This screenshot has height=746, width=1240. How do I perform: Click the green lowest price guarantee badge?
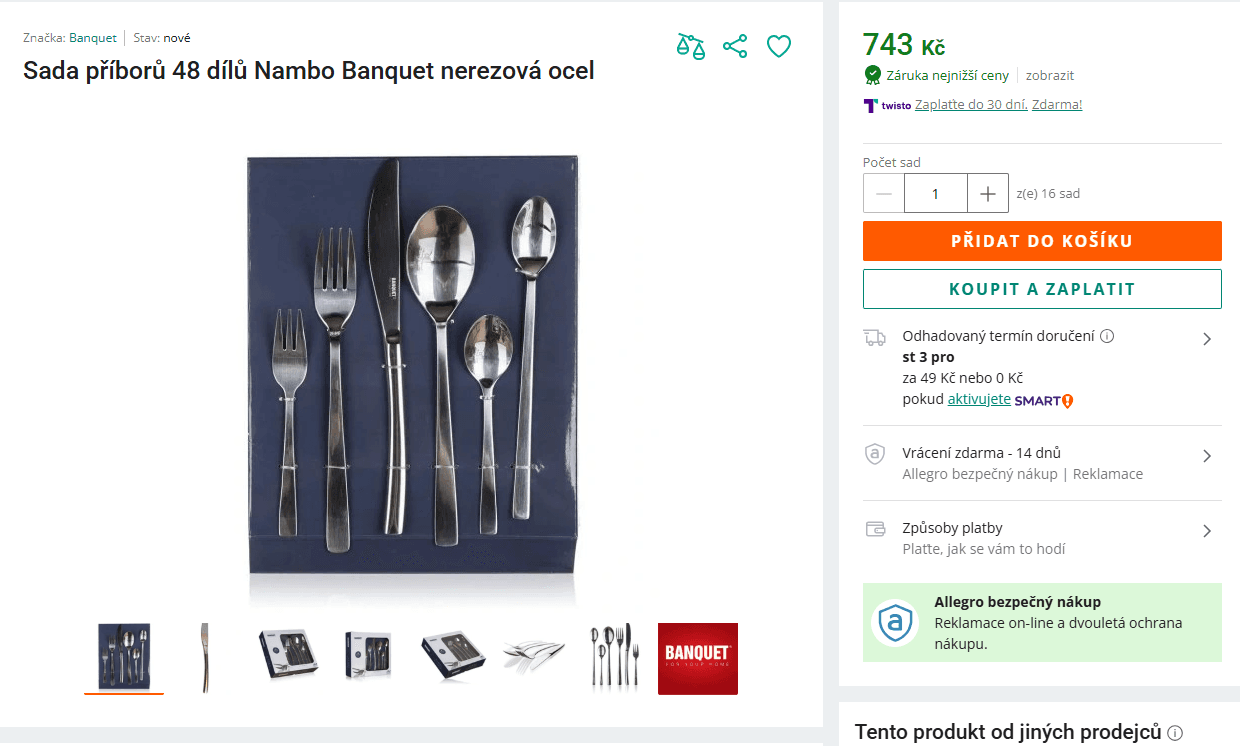point(872,75)
